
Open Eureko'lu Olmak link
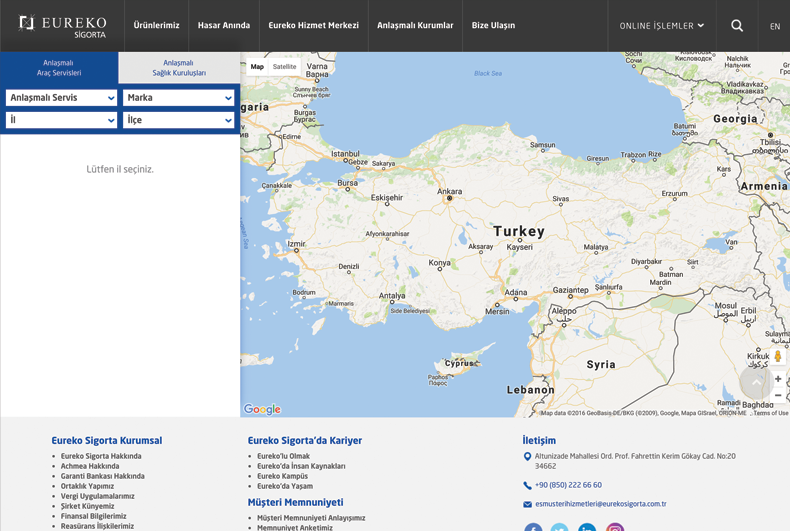tap(283, 456)
